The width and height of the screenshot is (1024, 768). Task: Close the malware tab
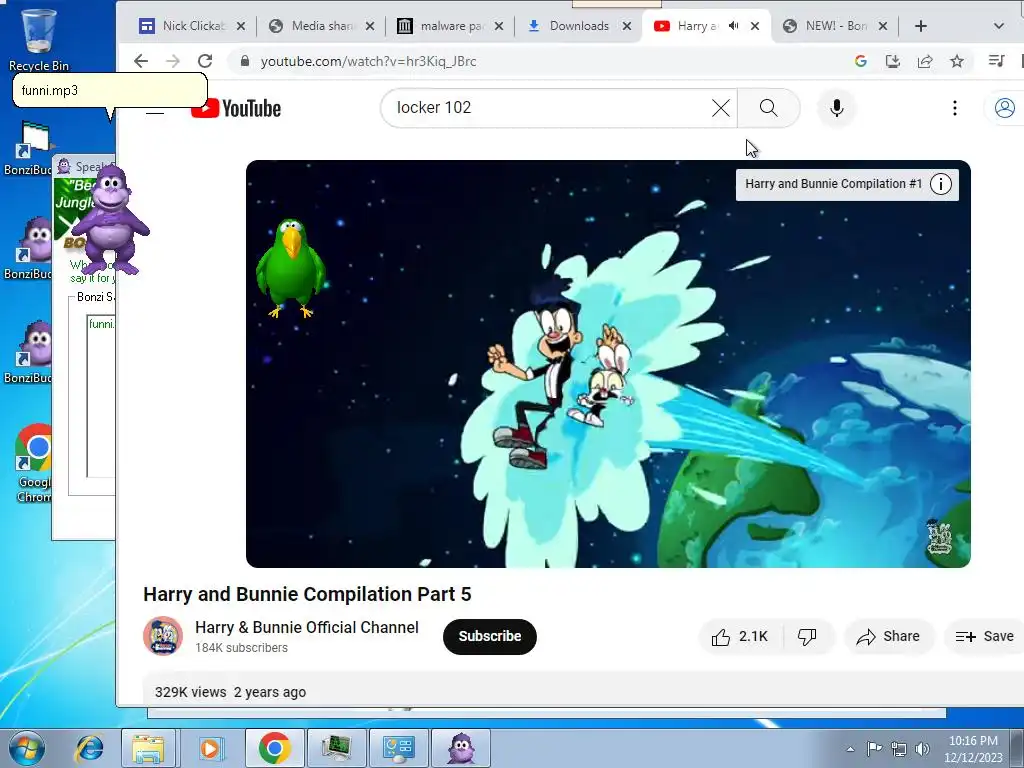[499, 26]
